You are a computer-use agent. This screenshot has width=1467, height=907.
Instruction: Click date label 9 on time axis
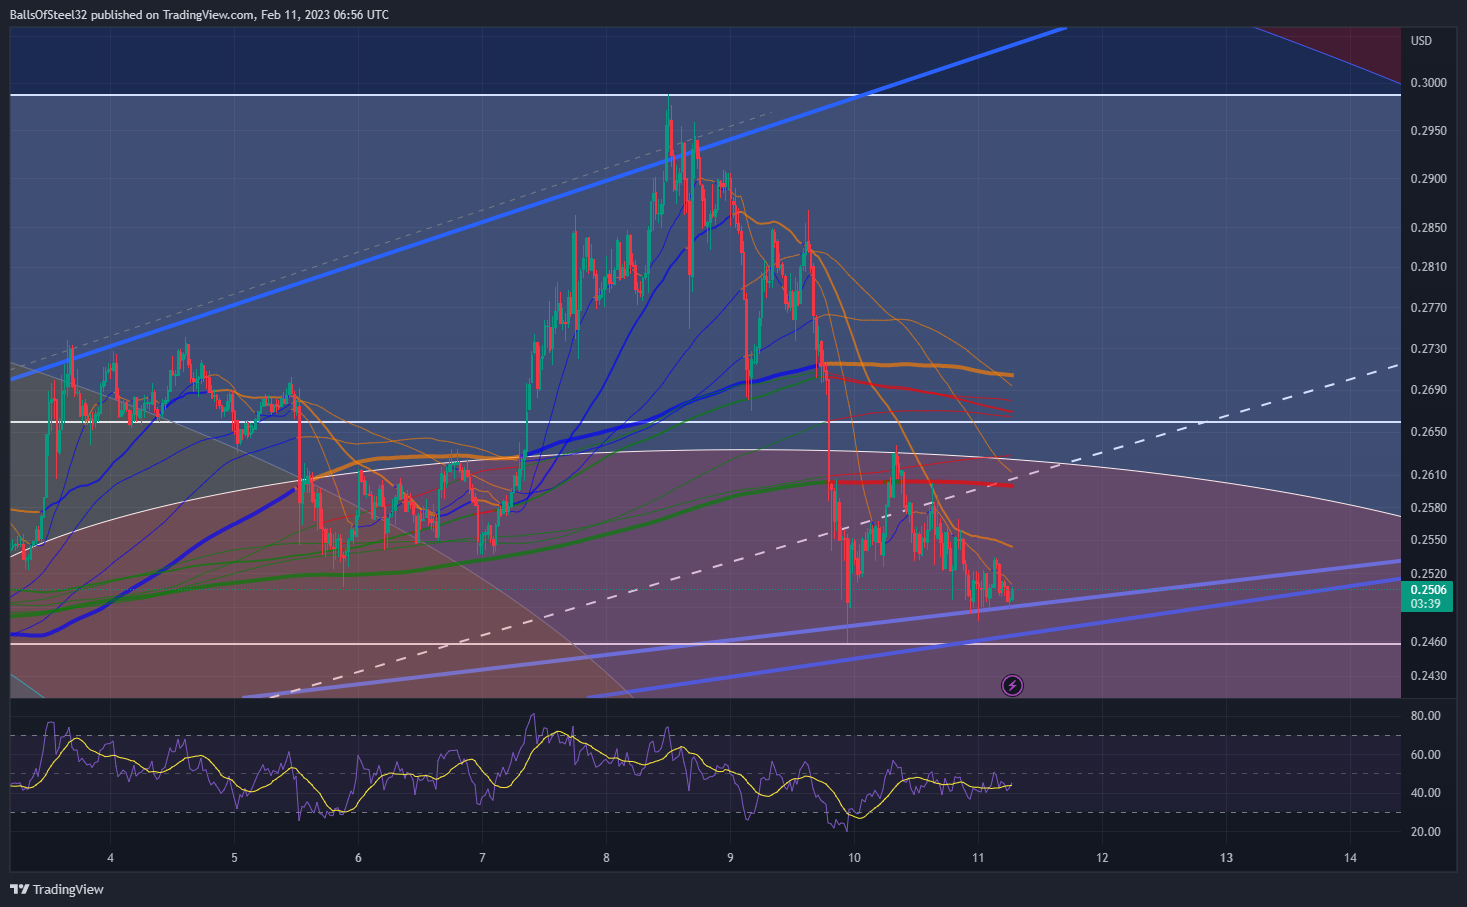(730, 858)
